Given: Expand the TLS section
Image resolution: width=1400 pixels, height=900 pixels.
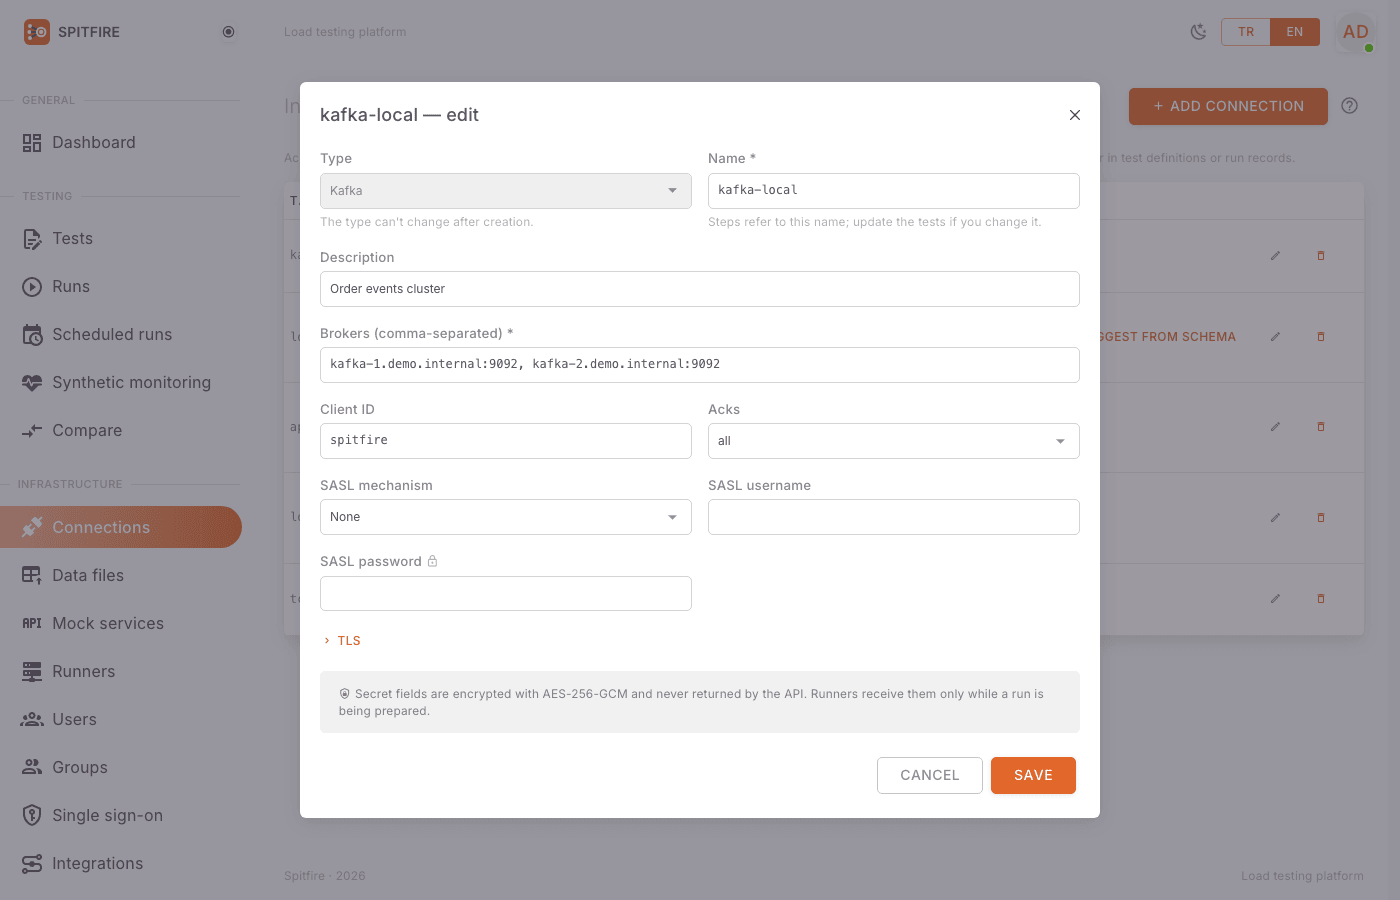Looking at the screenshot, I should click(342, 641).
